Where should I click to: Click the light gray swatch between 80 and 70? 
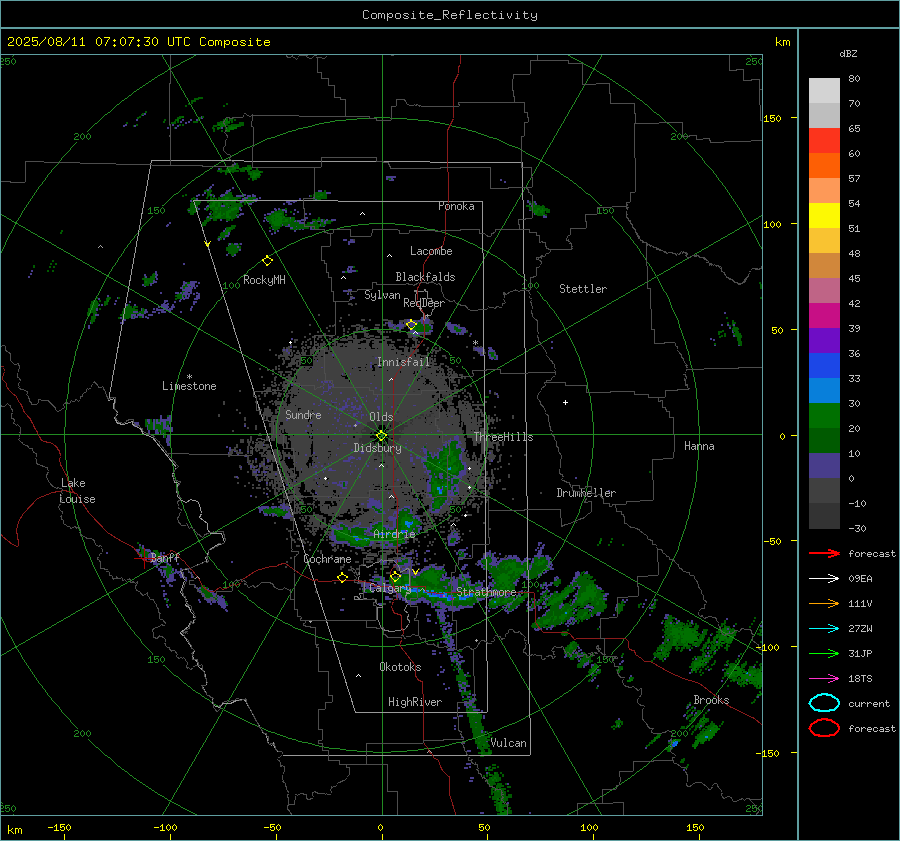(x=824, y=91)
